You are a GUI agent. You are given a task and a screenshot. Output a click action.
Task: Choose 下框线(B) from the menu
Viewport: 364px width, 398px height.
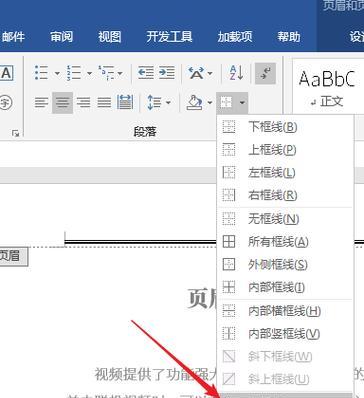285,127
